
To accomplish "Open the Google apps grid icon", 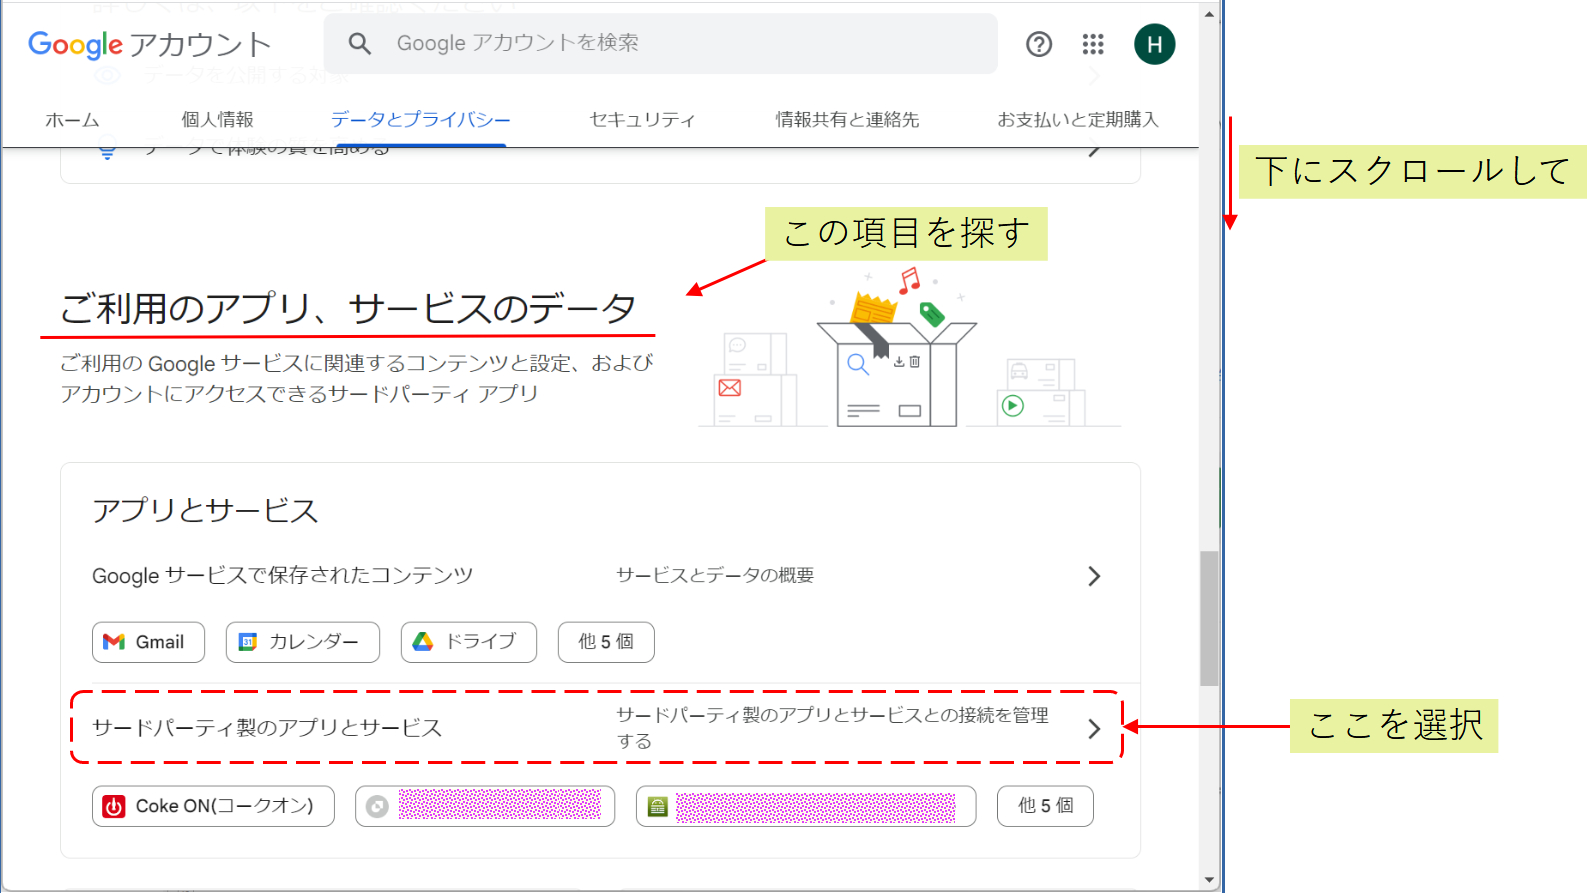I will click(x=1093, y=44).
